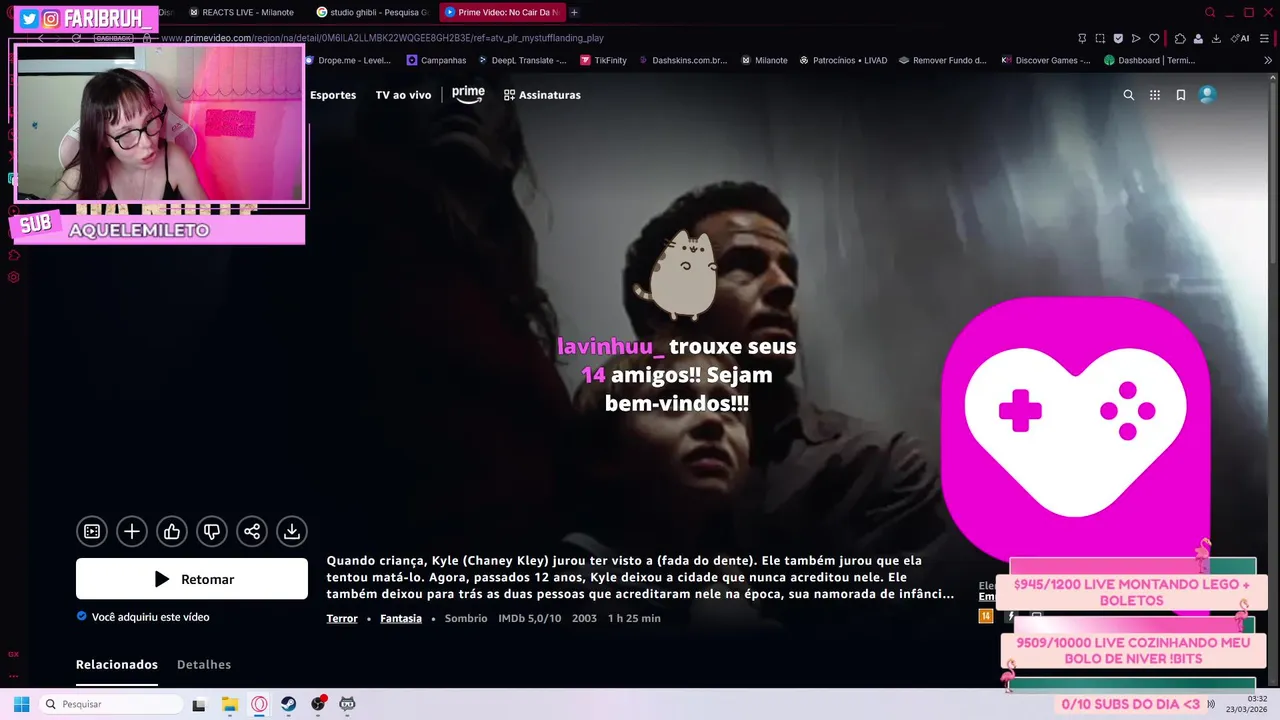Watch the movie trailer icon
The width and height of the screenshot is (1280, 720).
tap(92, 532)
